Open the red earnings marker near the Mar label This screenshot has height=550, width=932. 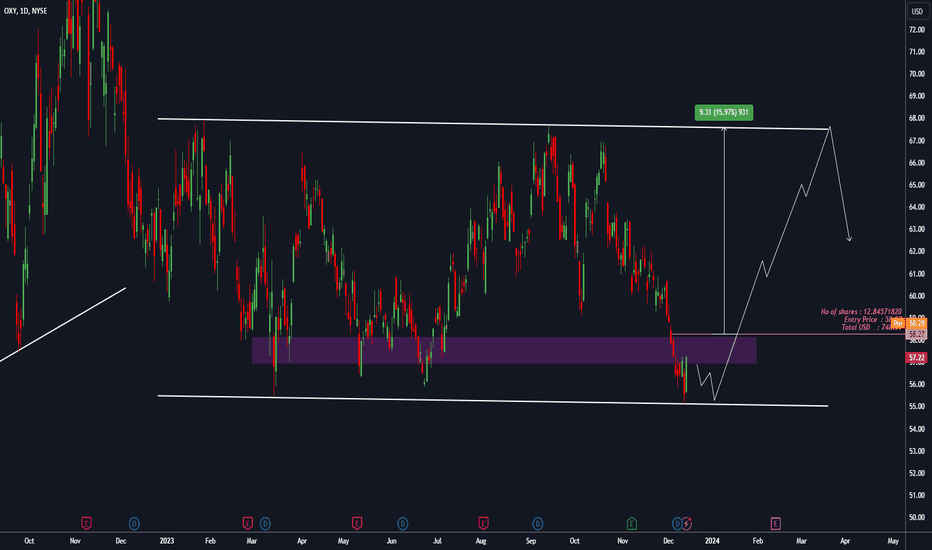pyautogui.click(x=248, y=523)
